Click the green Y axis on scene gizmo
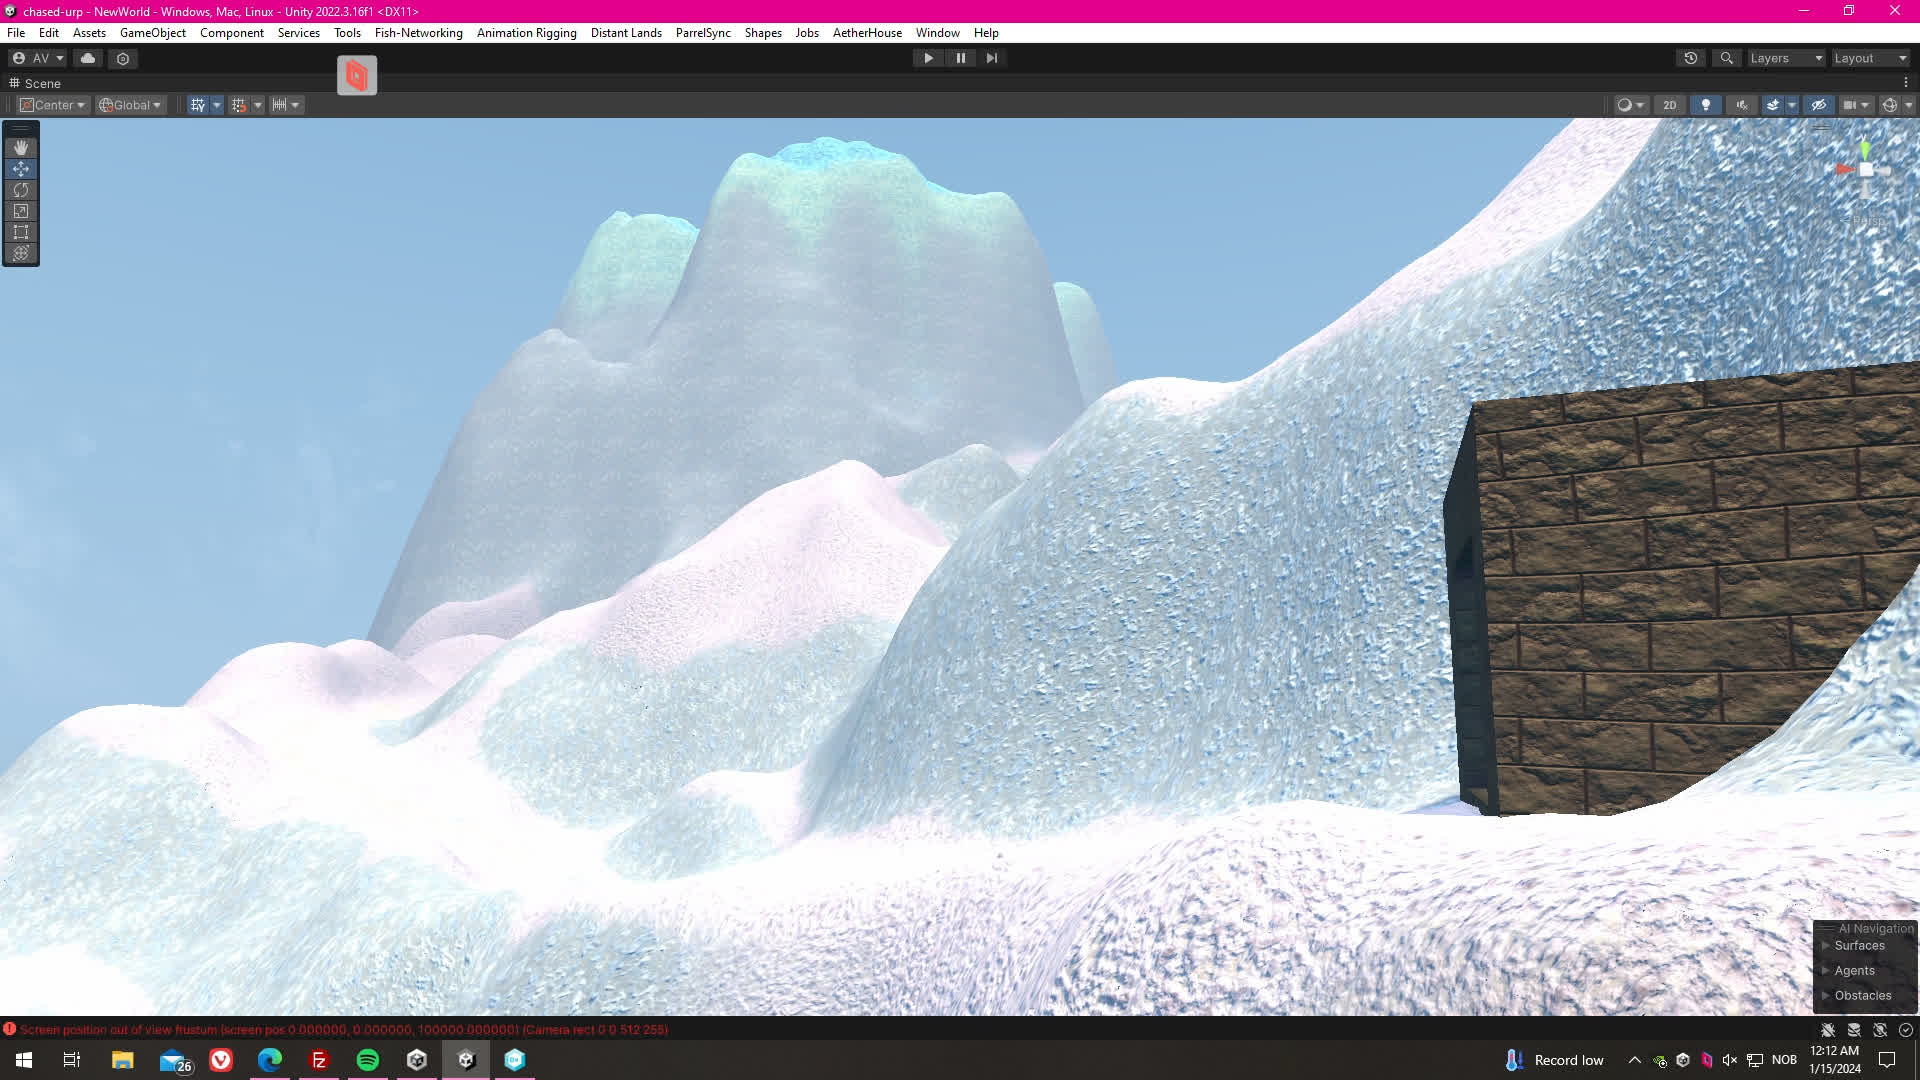 tap(1866, 148)
